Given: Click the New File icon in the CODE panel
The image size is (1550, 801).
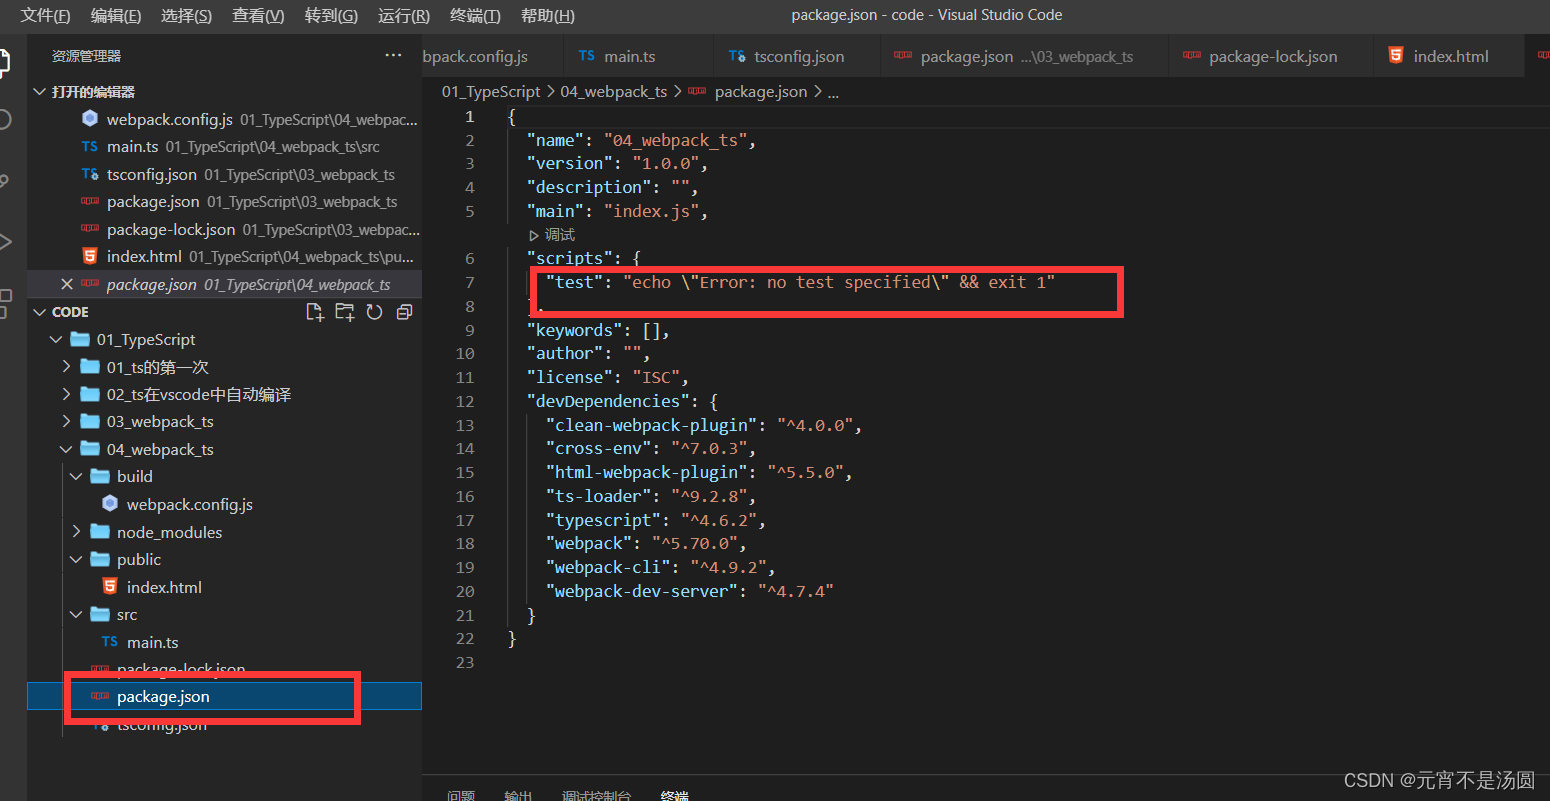Looking at the screenshot, I should (314, 312).
